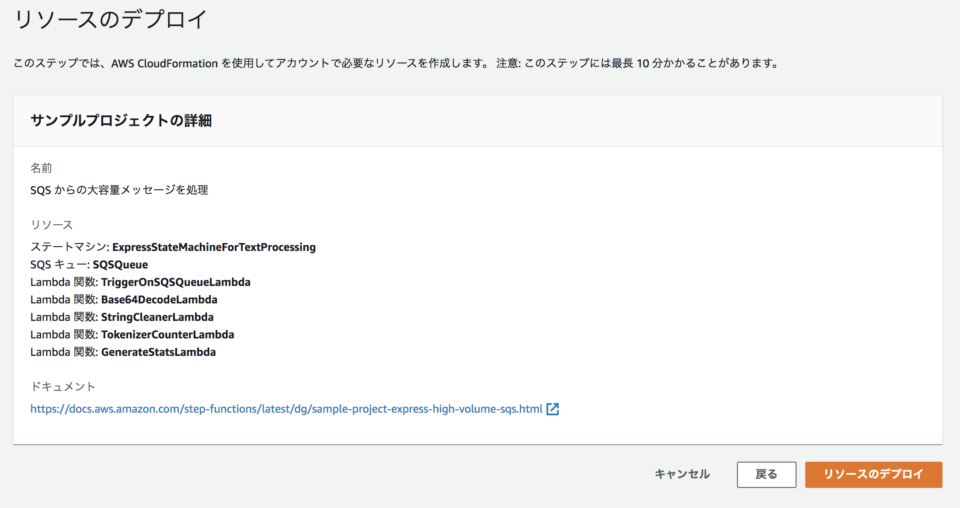This screenshot has width=960, height=508.
Task: Click the external link icon after the URL
Action: click(553, 409)
